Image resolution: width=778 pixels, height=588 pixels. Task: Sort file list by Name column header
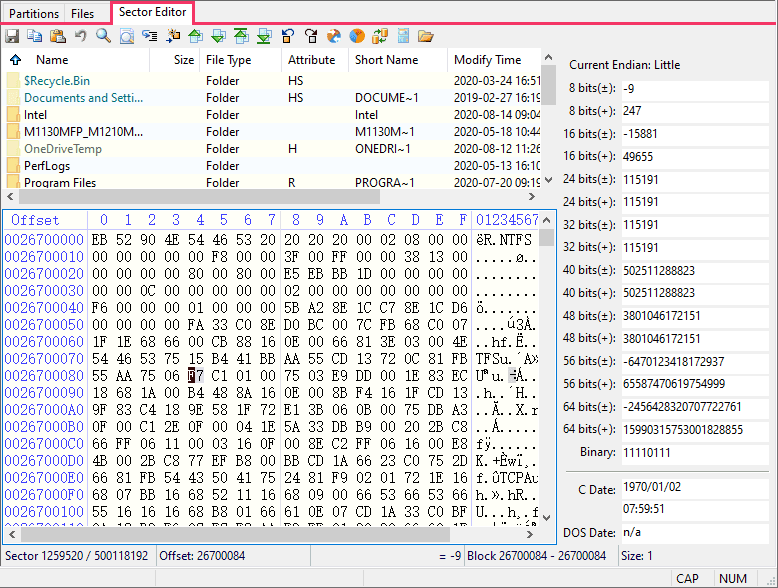[x=52, y=60]
